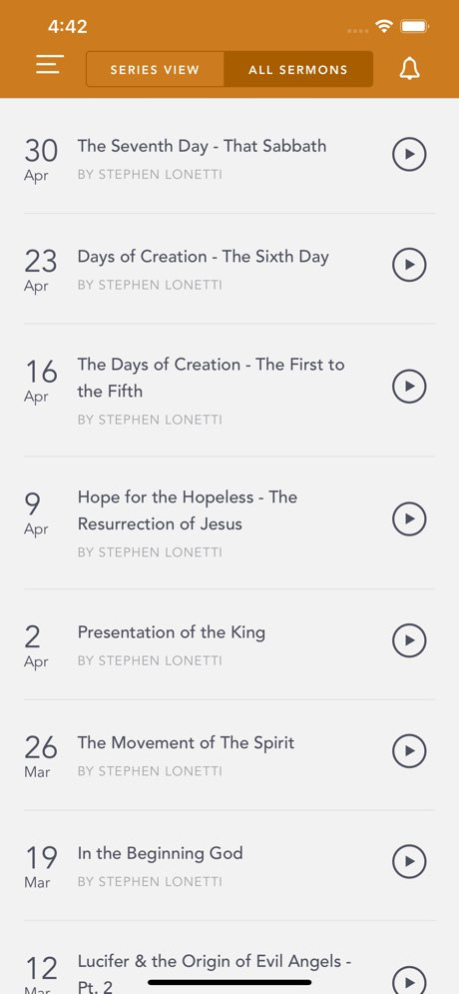The height and width of the screenshot is (994, 459).
Task: Play Days of Creation - The Sixth Day
Action: pyautogui.click(x=409, y=265)
